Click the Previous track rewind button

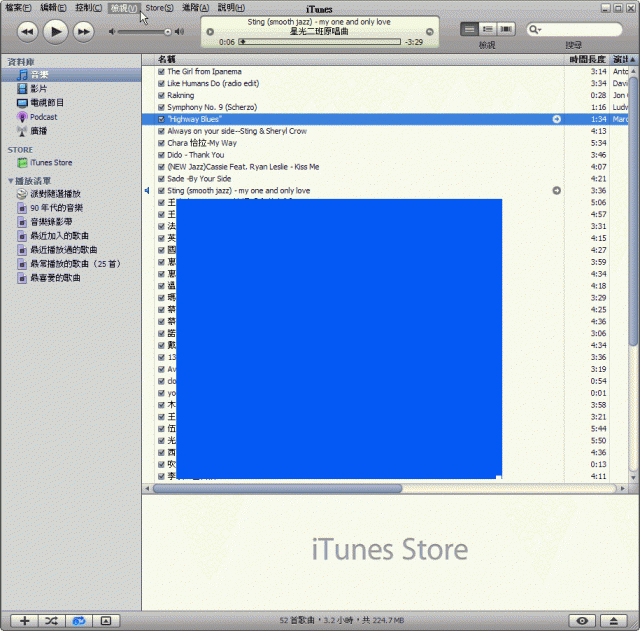27,32
